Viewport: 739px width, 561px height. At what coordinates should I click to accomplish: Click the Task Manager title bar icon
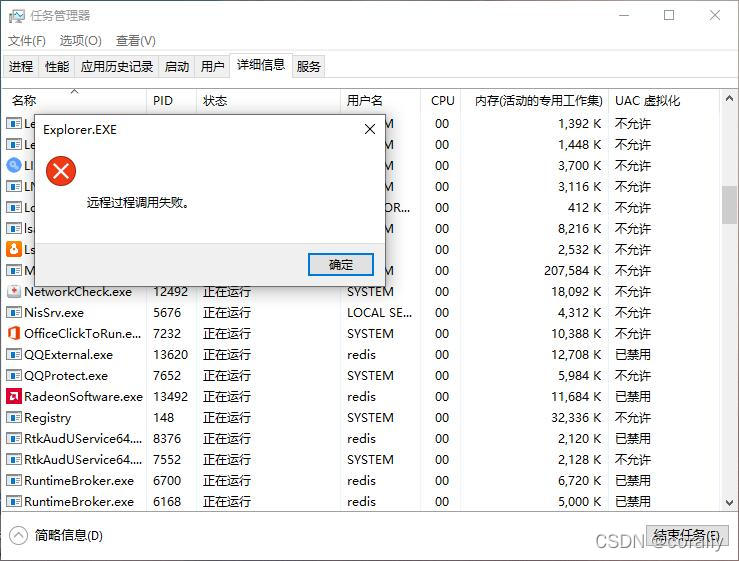click(16, 16)
